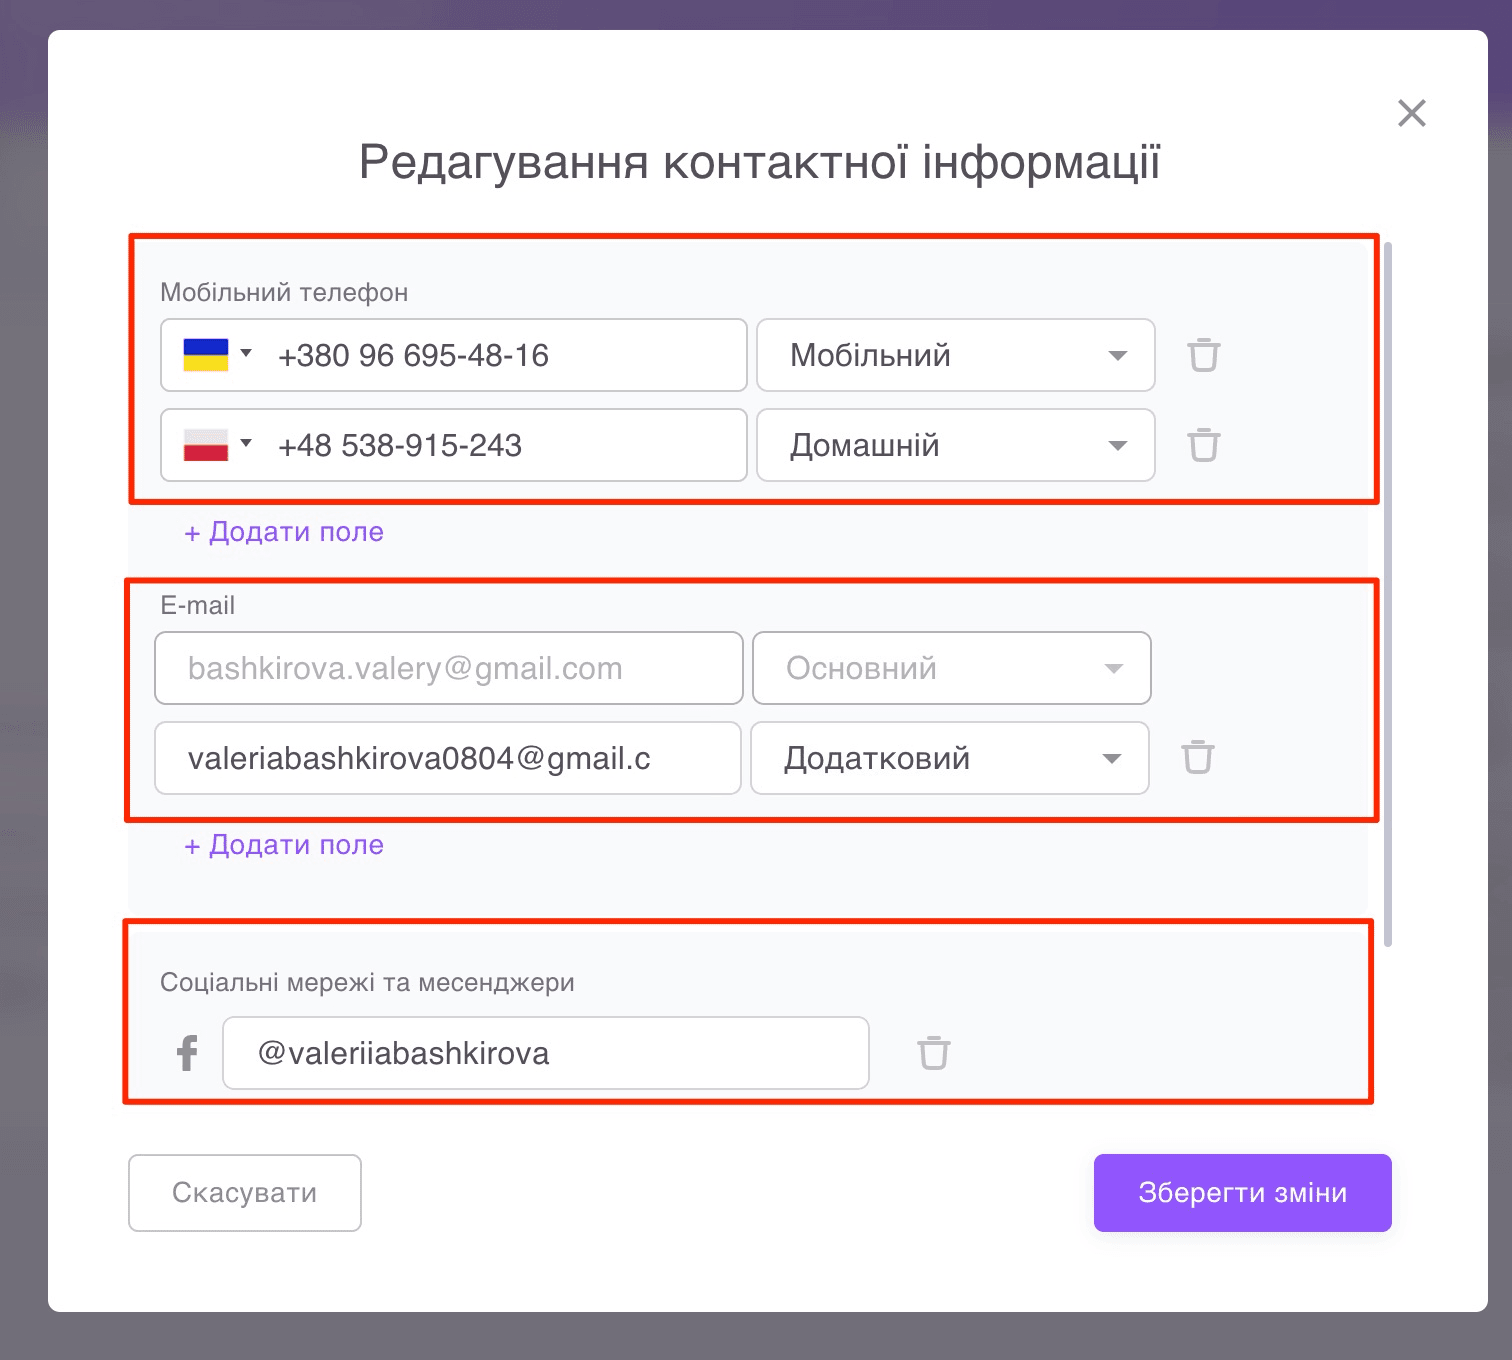Click Додати поле under phone numbers
The width and height of the screenshot is (1512, 1360).
283,531
